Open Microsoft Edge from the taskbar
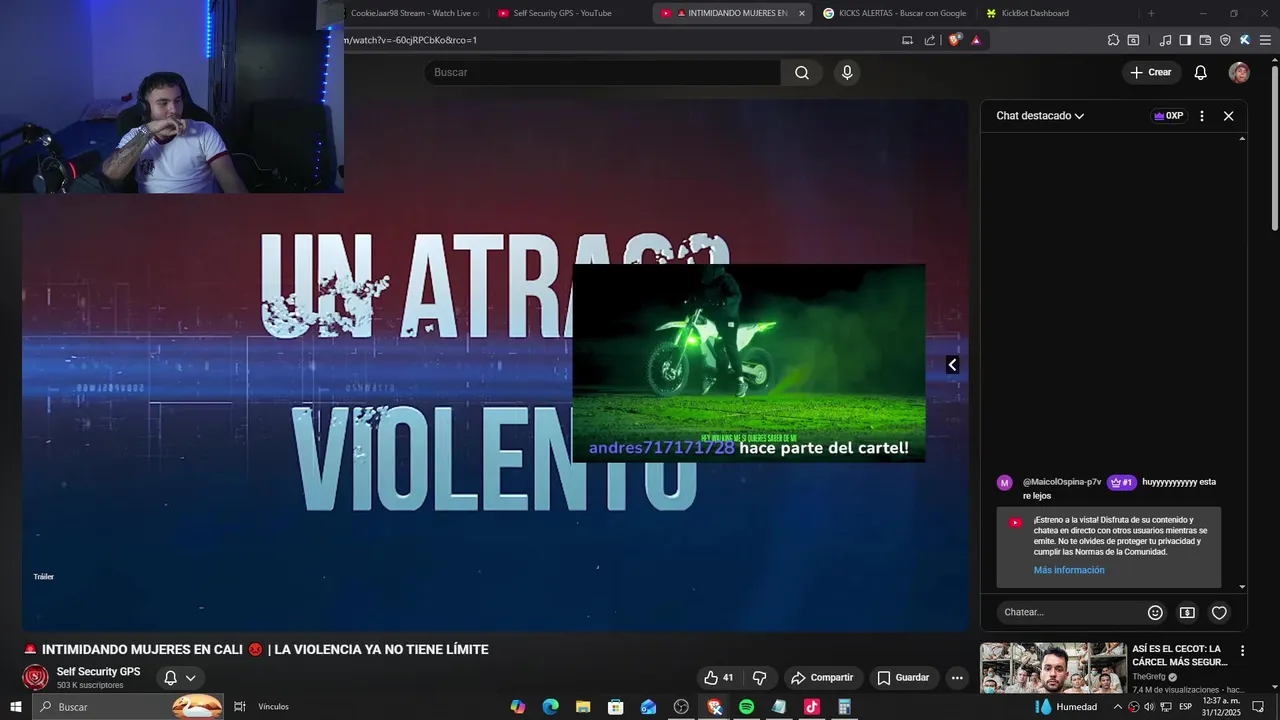The image size is (1280, 720). click(x=550, y=707)
